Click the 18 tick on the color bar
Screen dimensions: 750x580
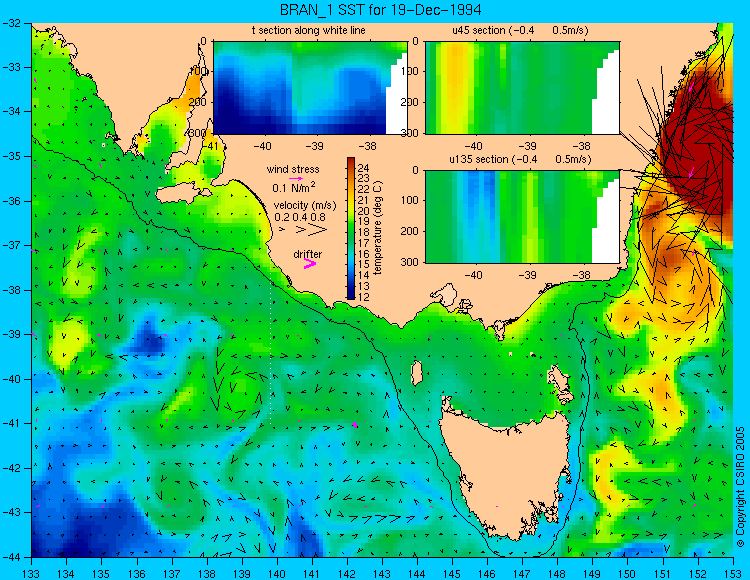[x=364, y=232]
